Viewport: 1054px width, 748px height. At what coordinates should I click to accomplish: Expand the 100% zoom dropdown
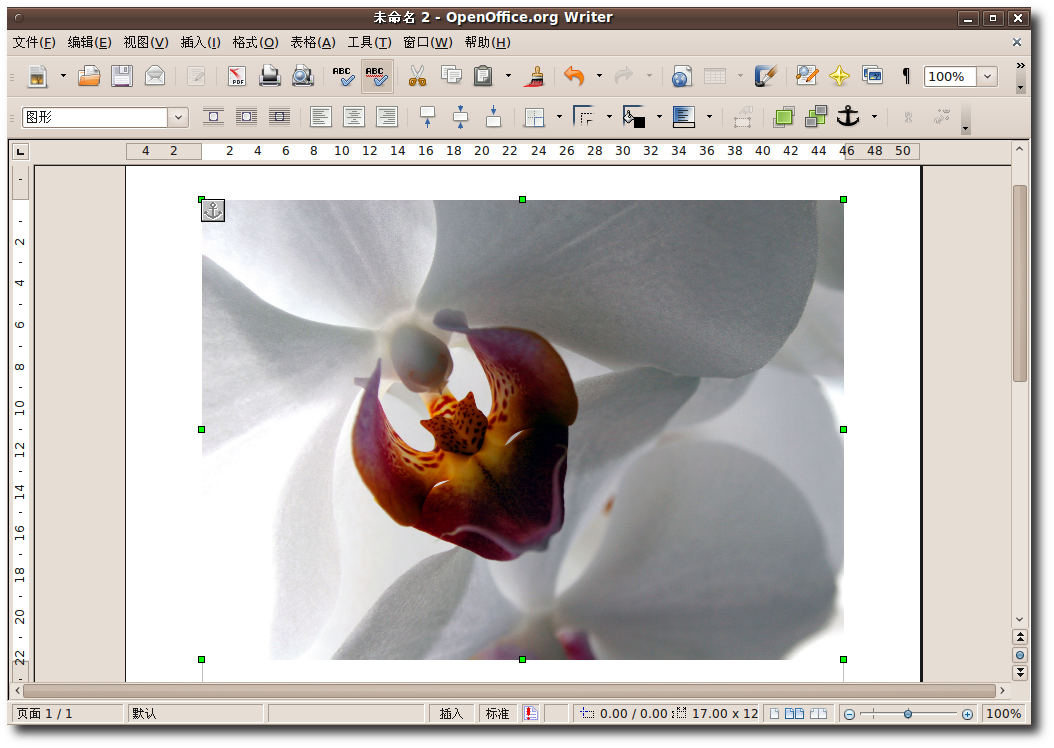click(987, 76)
